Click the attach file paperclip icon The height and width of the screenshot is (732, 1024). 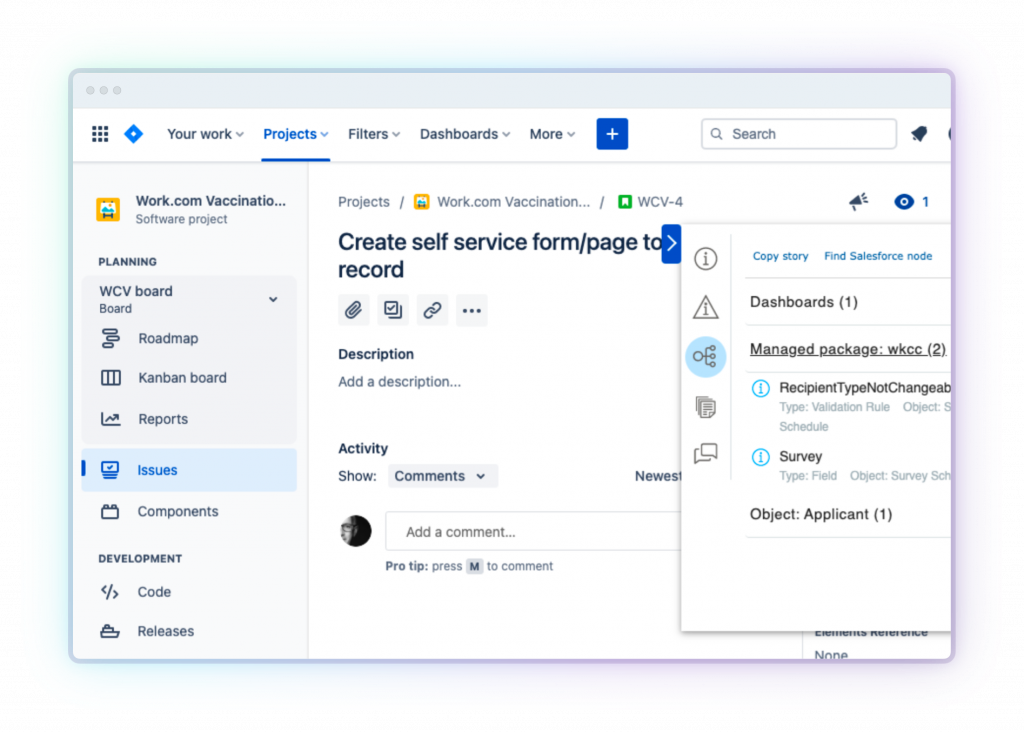click(x=353, y=310)
